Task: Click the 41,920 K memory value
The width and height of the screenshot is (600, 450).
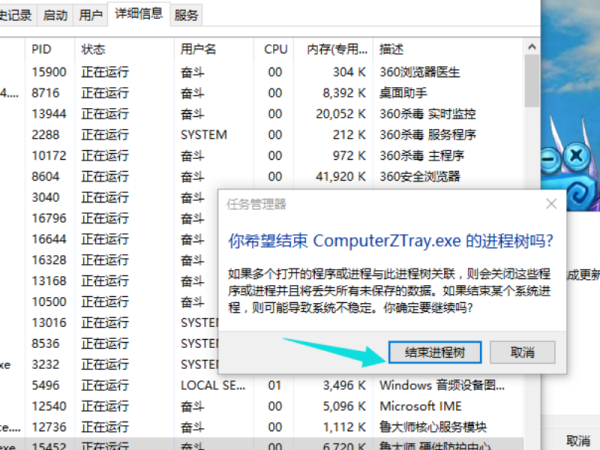Action: click(x=341, y=176)
